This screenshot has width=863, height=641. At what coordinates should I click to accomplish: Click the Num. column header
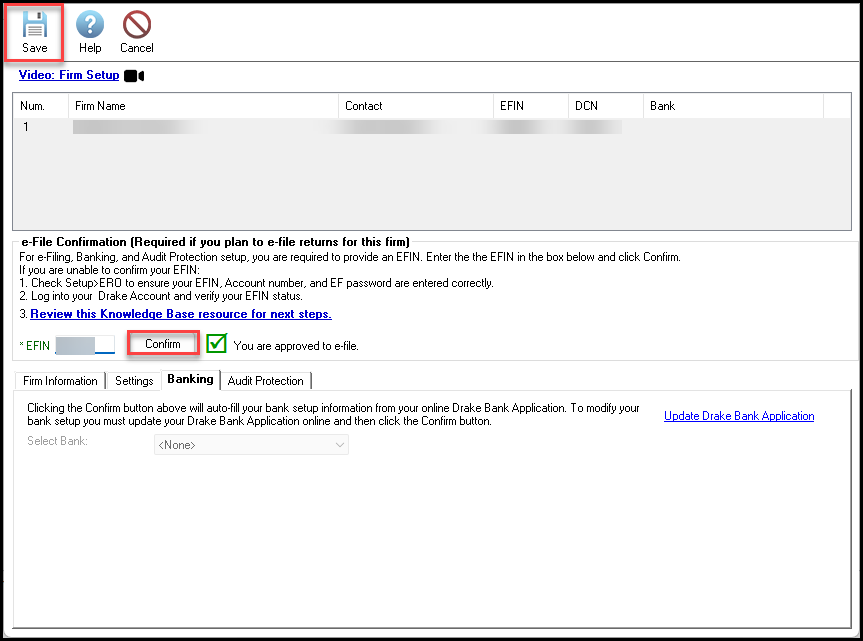[41, 106]
